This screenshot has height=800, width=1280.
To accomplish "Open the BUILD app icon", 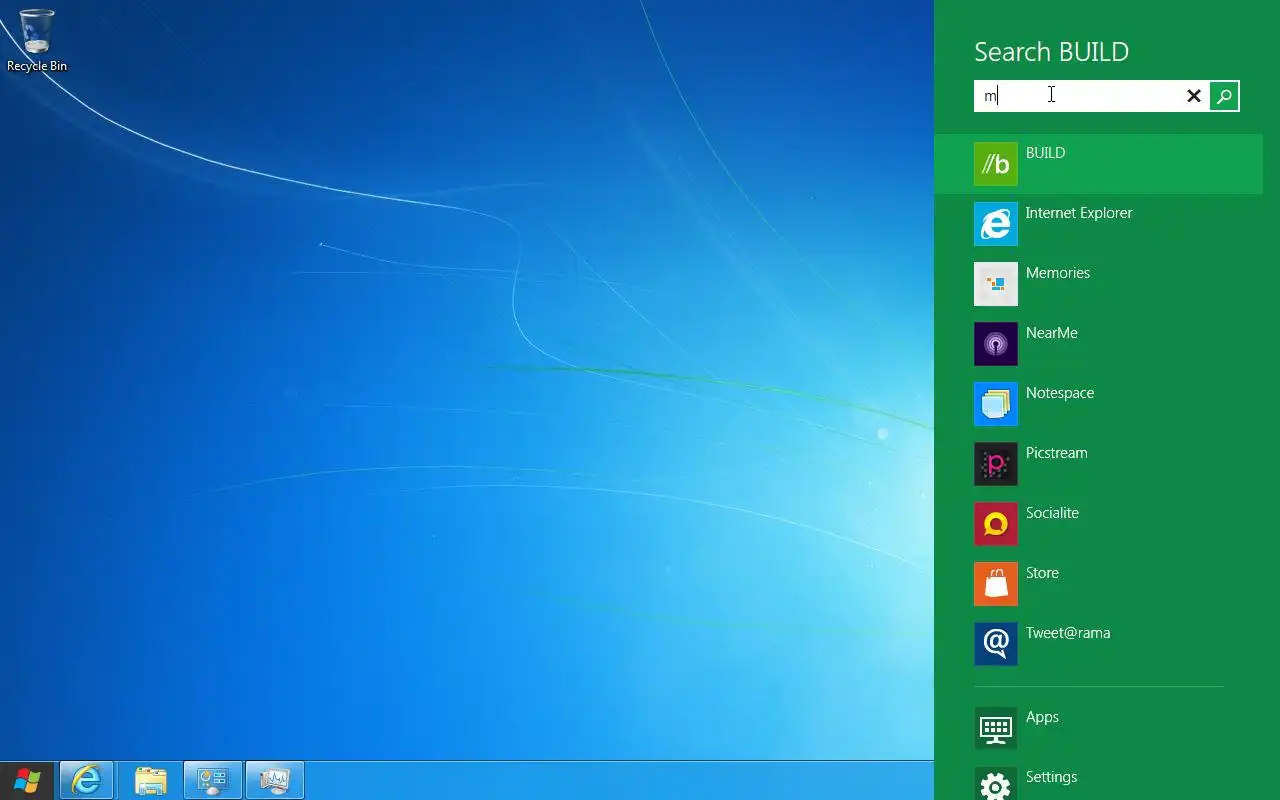I will pos(995,164).
